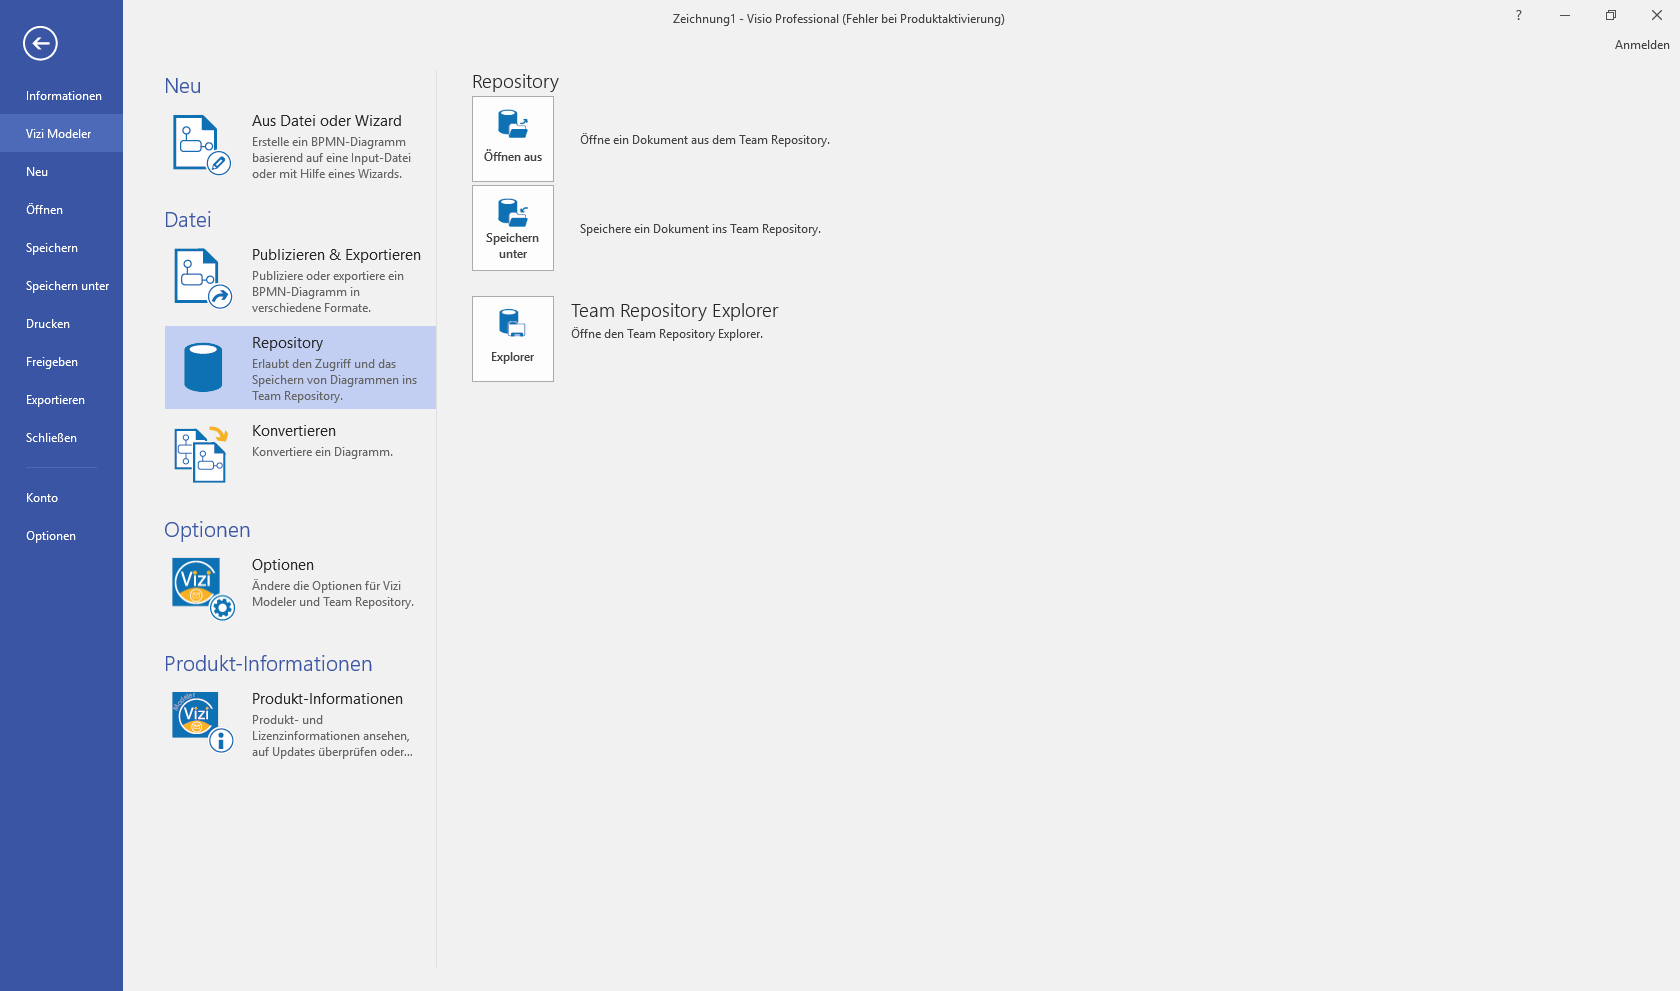The width and height of the screenshot is (1680, 991).
Task: Open the Konto page
Action: point(62,498)
